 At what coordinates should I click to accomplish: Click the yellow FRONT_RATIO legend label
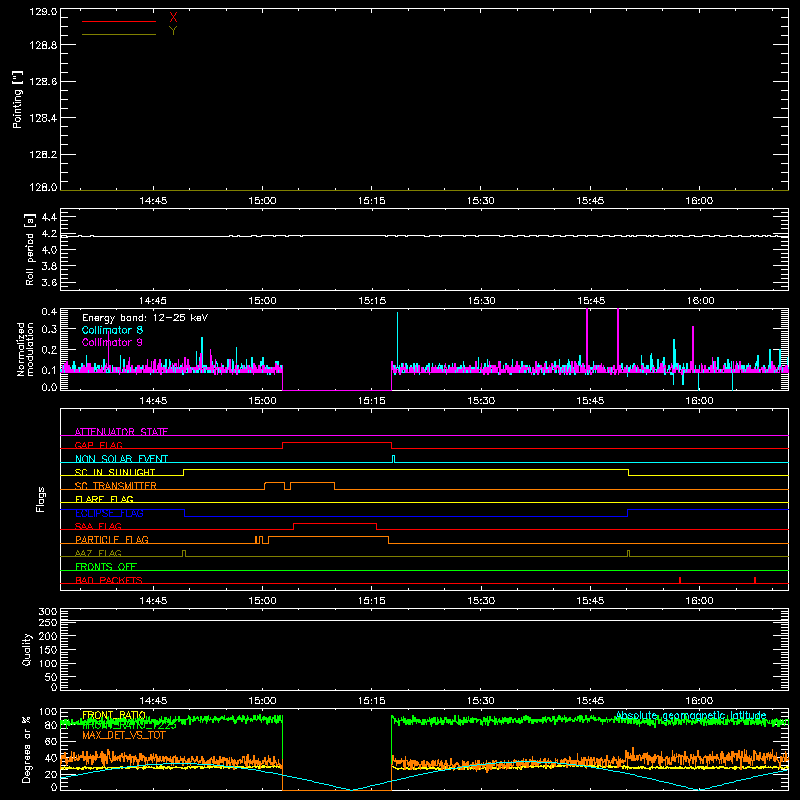114,715
